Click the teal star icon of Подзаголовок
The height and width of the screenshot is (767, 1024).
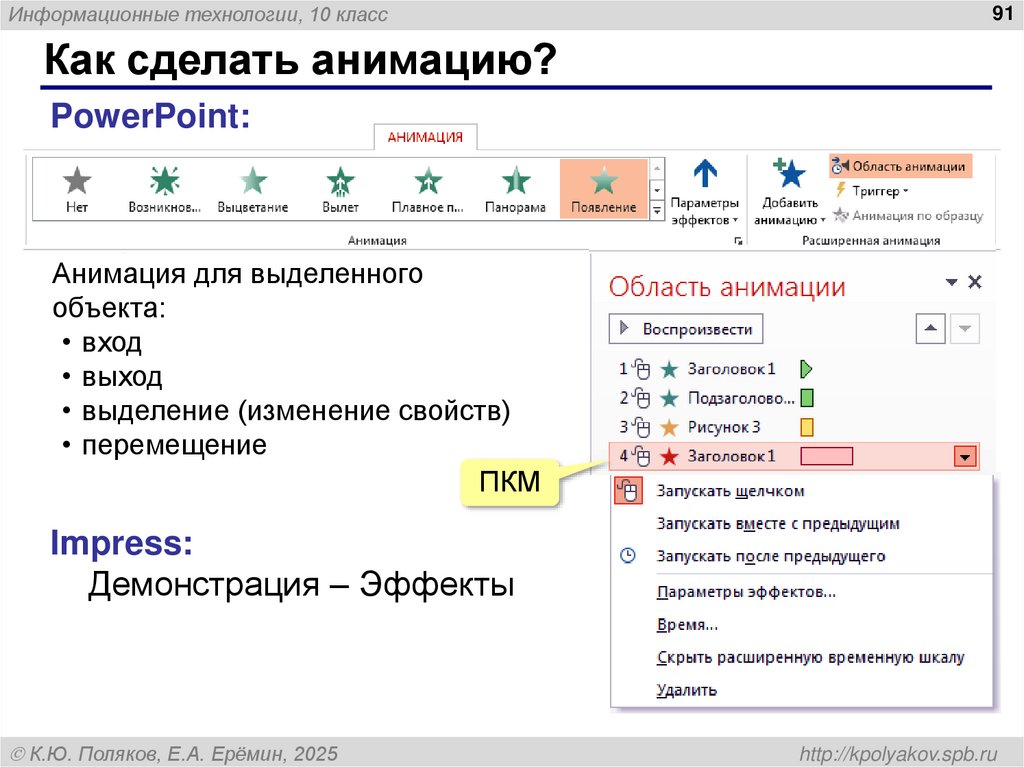tap(669, 399)
